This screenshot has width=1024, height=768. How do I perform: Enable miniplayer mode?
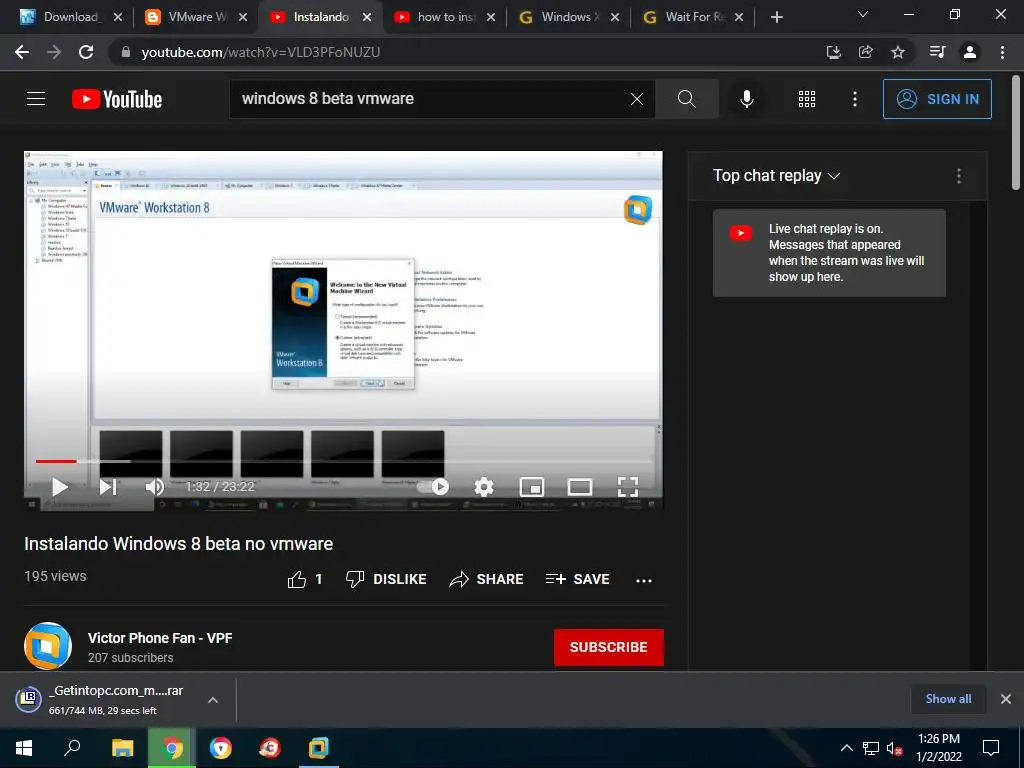[532, 487]
